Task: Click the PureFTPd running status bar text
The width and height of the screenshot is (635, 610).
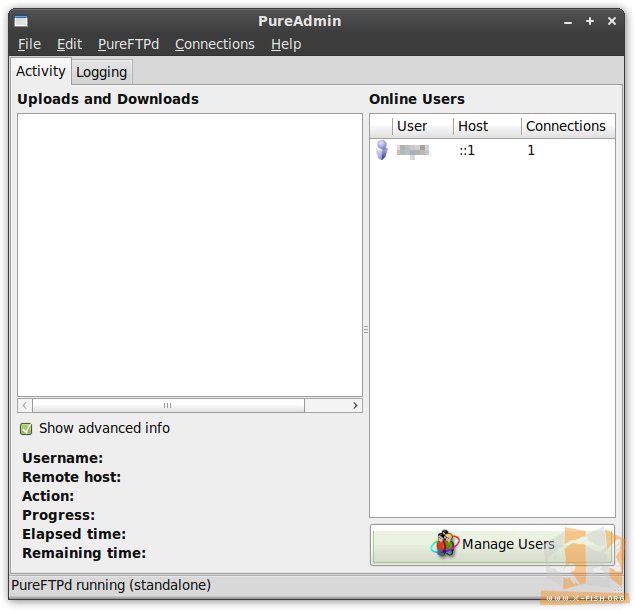Action: (x=111, y=585)
